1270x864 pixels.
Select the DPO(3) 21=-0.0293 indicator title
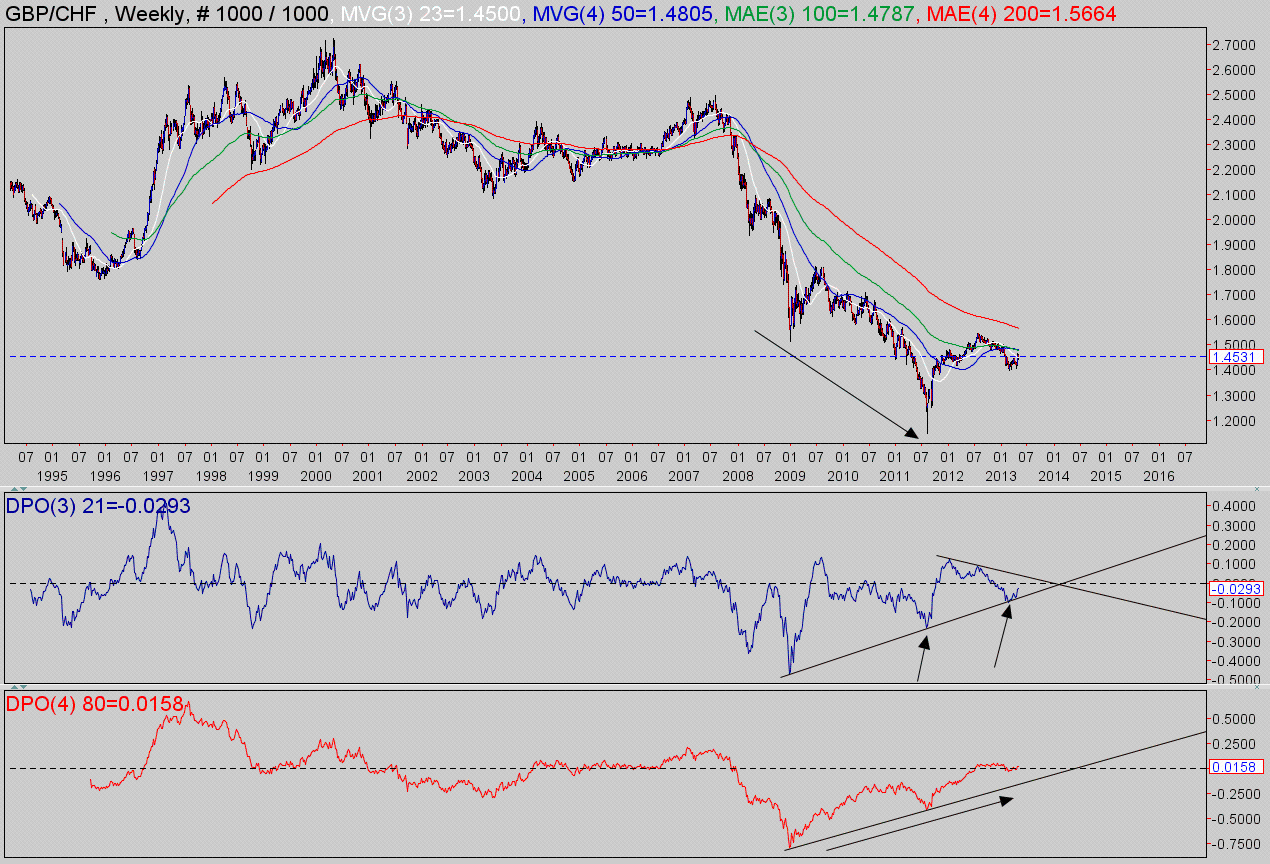click(99, 506)
